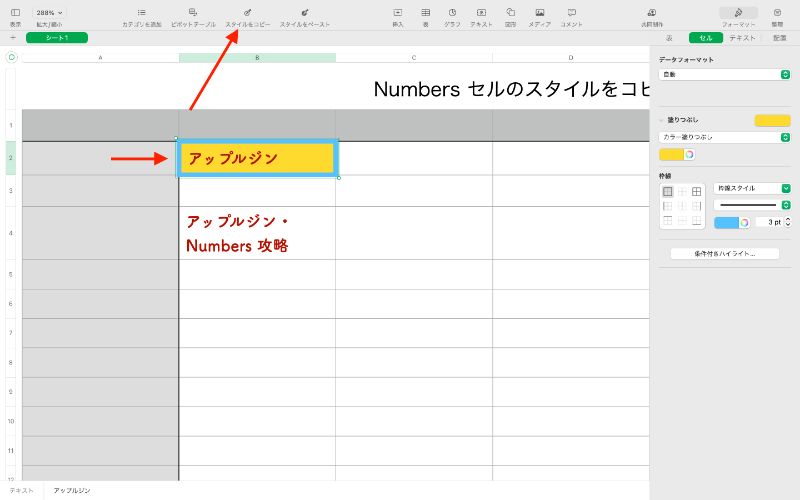The image size is (800, 500).
Task: Click the blue border color well
Action: (x=727, y=222)
